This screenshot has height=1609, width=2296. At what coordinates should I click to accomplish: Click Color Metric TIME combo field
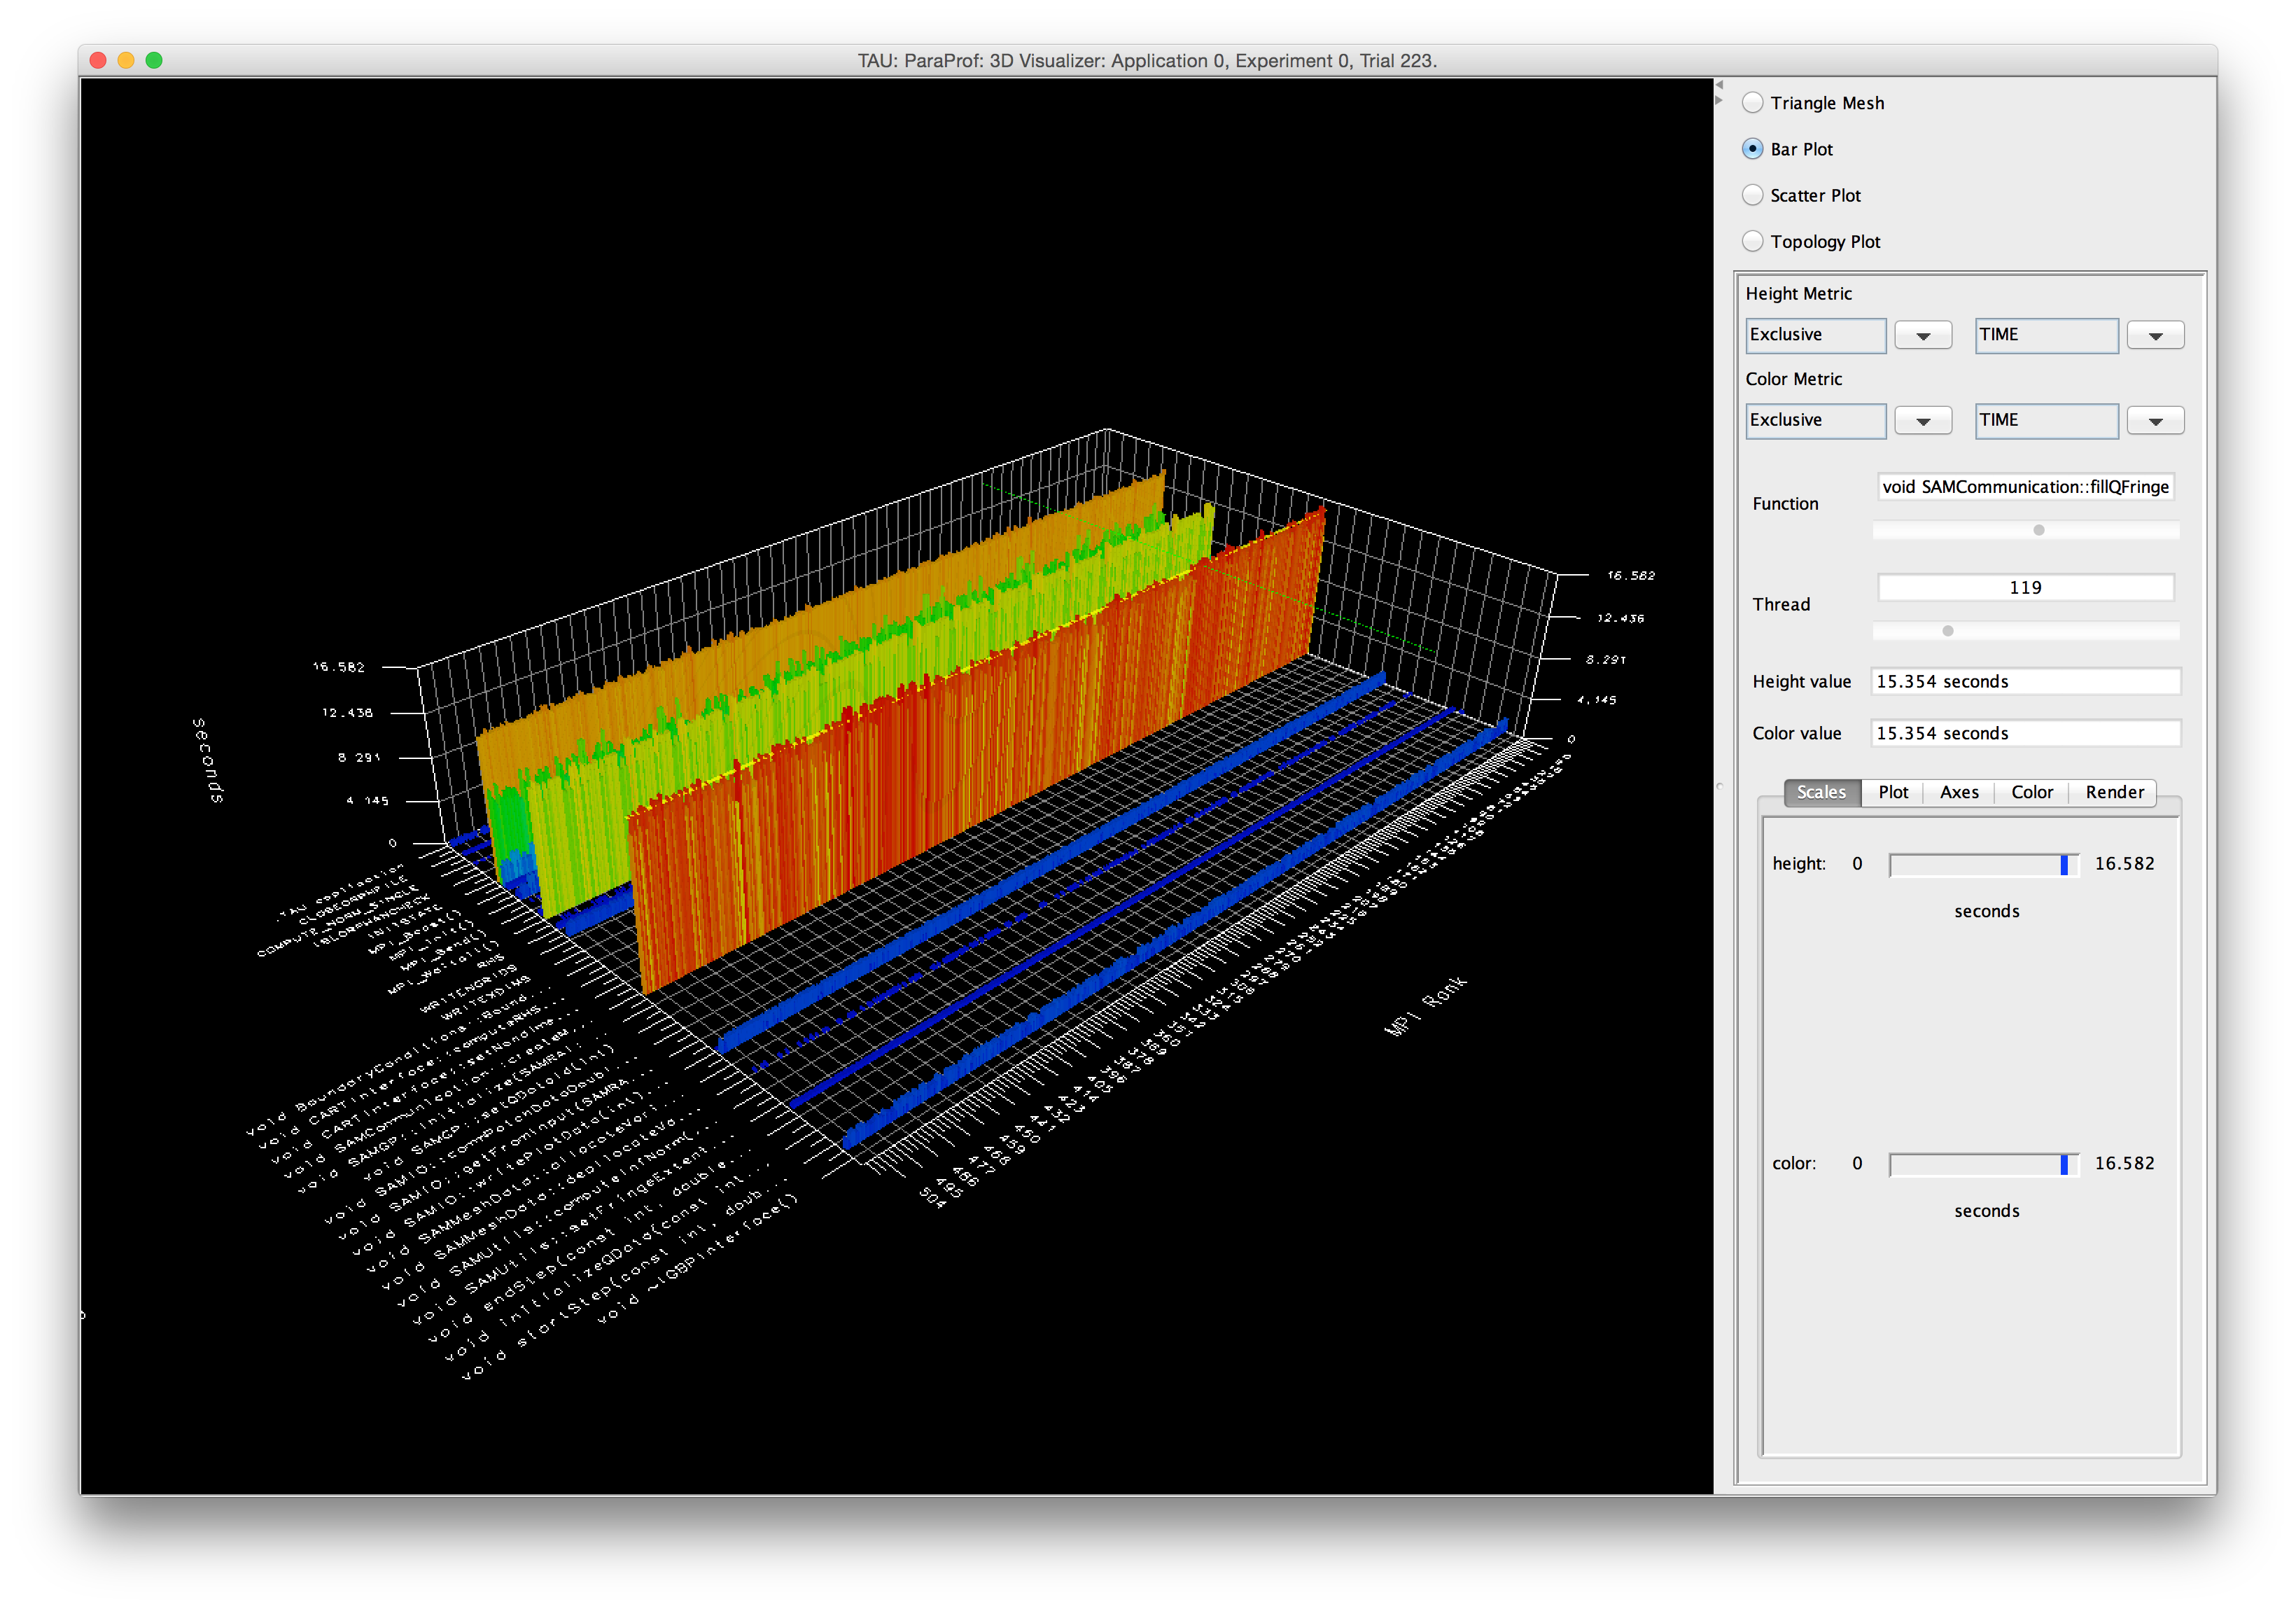(2046, 421)
